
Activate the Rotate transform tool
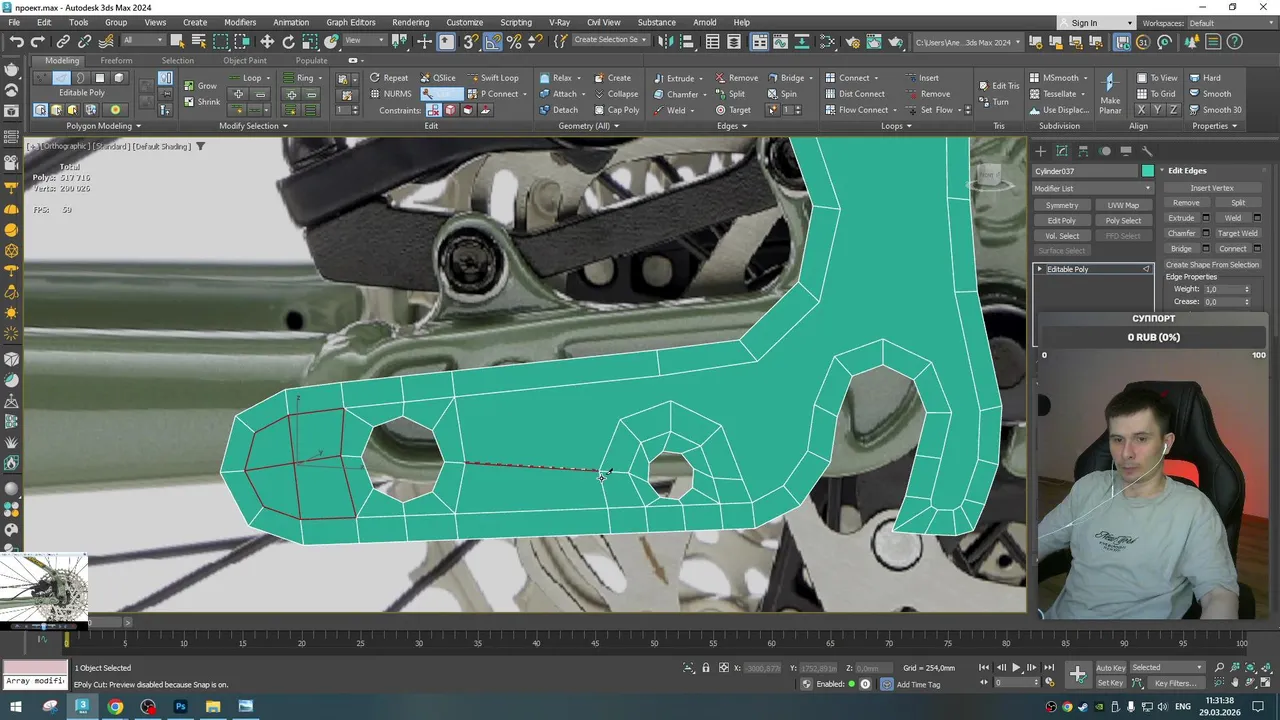(x=289, y=42)
